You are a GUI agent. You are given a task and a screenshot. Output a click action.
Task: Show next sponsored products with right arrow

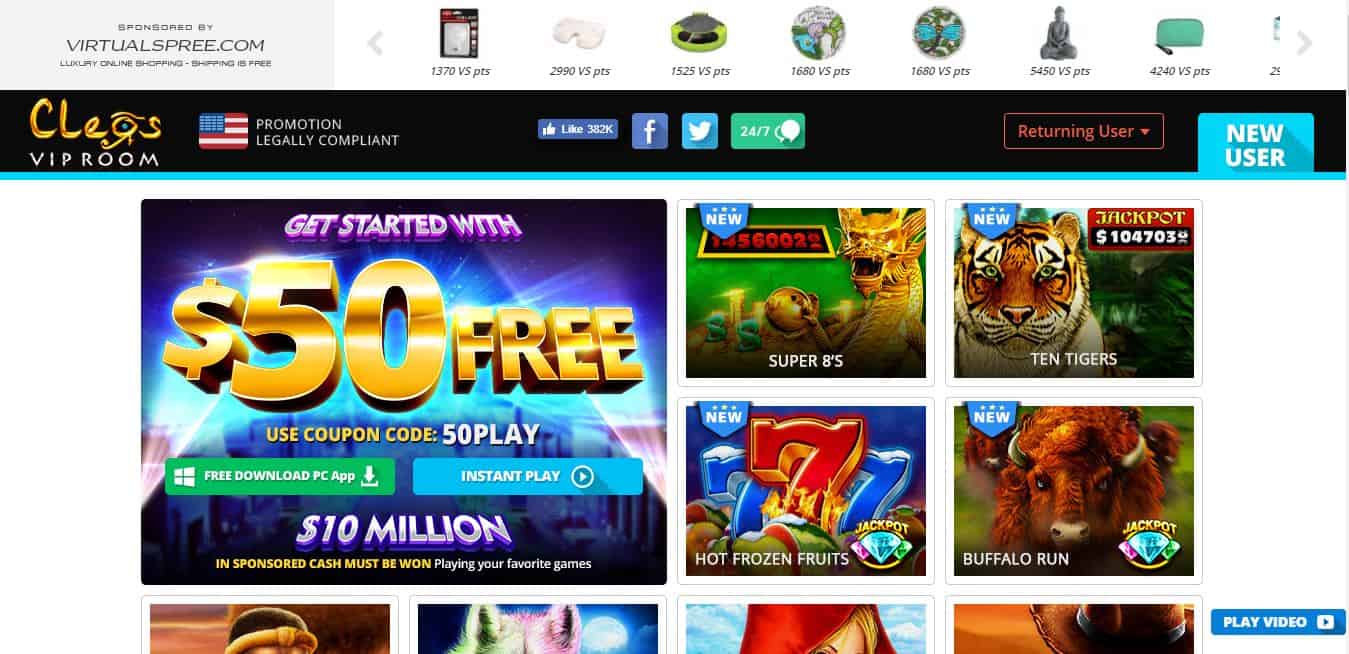pos(1304,43)
